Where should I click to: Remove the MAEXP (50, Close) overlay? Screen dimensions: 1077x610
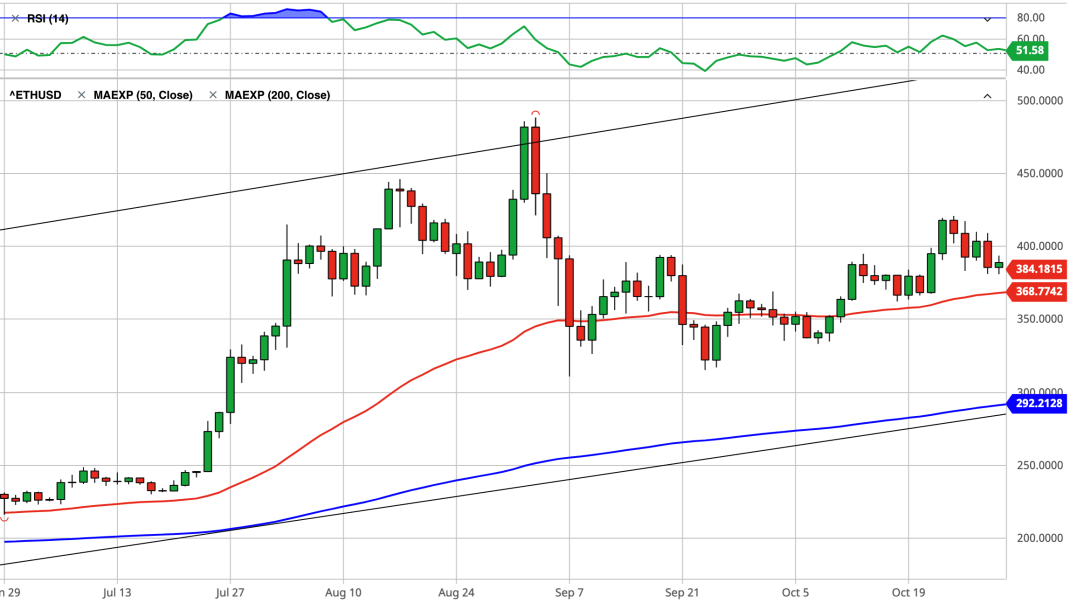point(81,95)
